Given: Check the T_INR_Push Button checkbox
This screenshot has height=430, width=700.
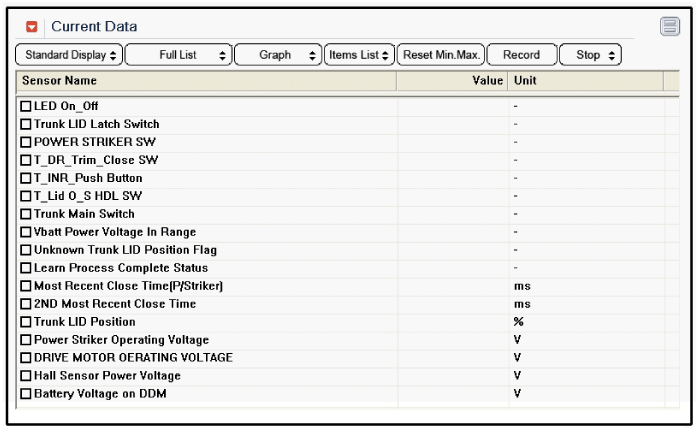Looking at the screenshot, I should (26, 178).
